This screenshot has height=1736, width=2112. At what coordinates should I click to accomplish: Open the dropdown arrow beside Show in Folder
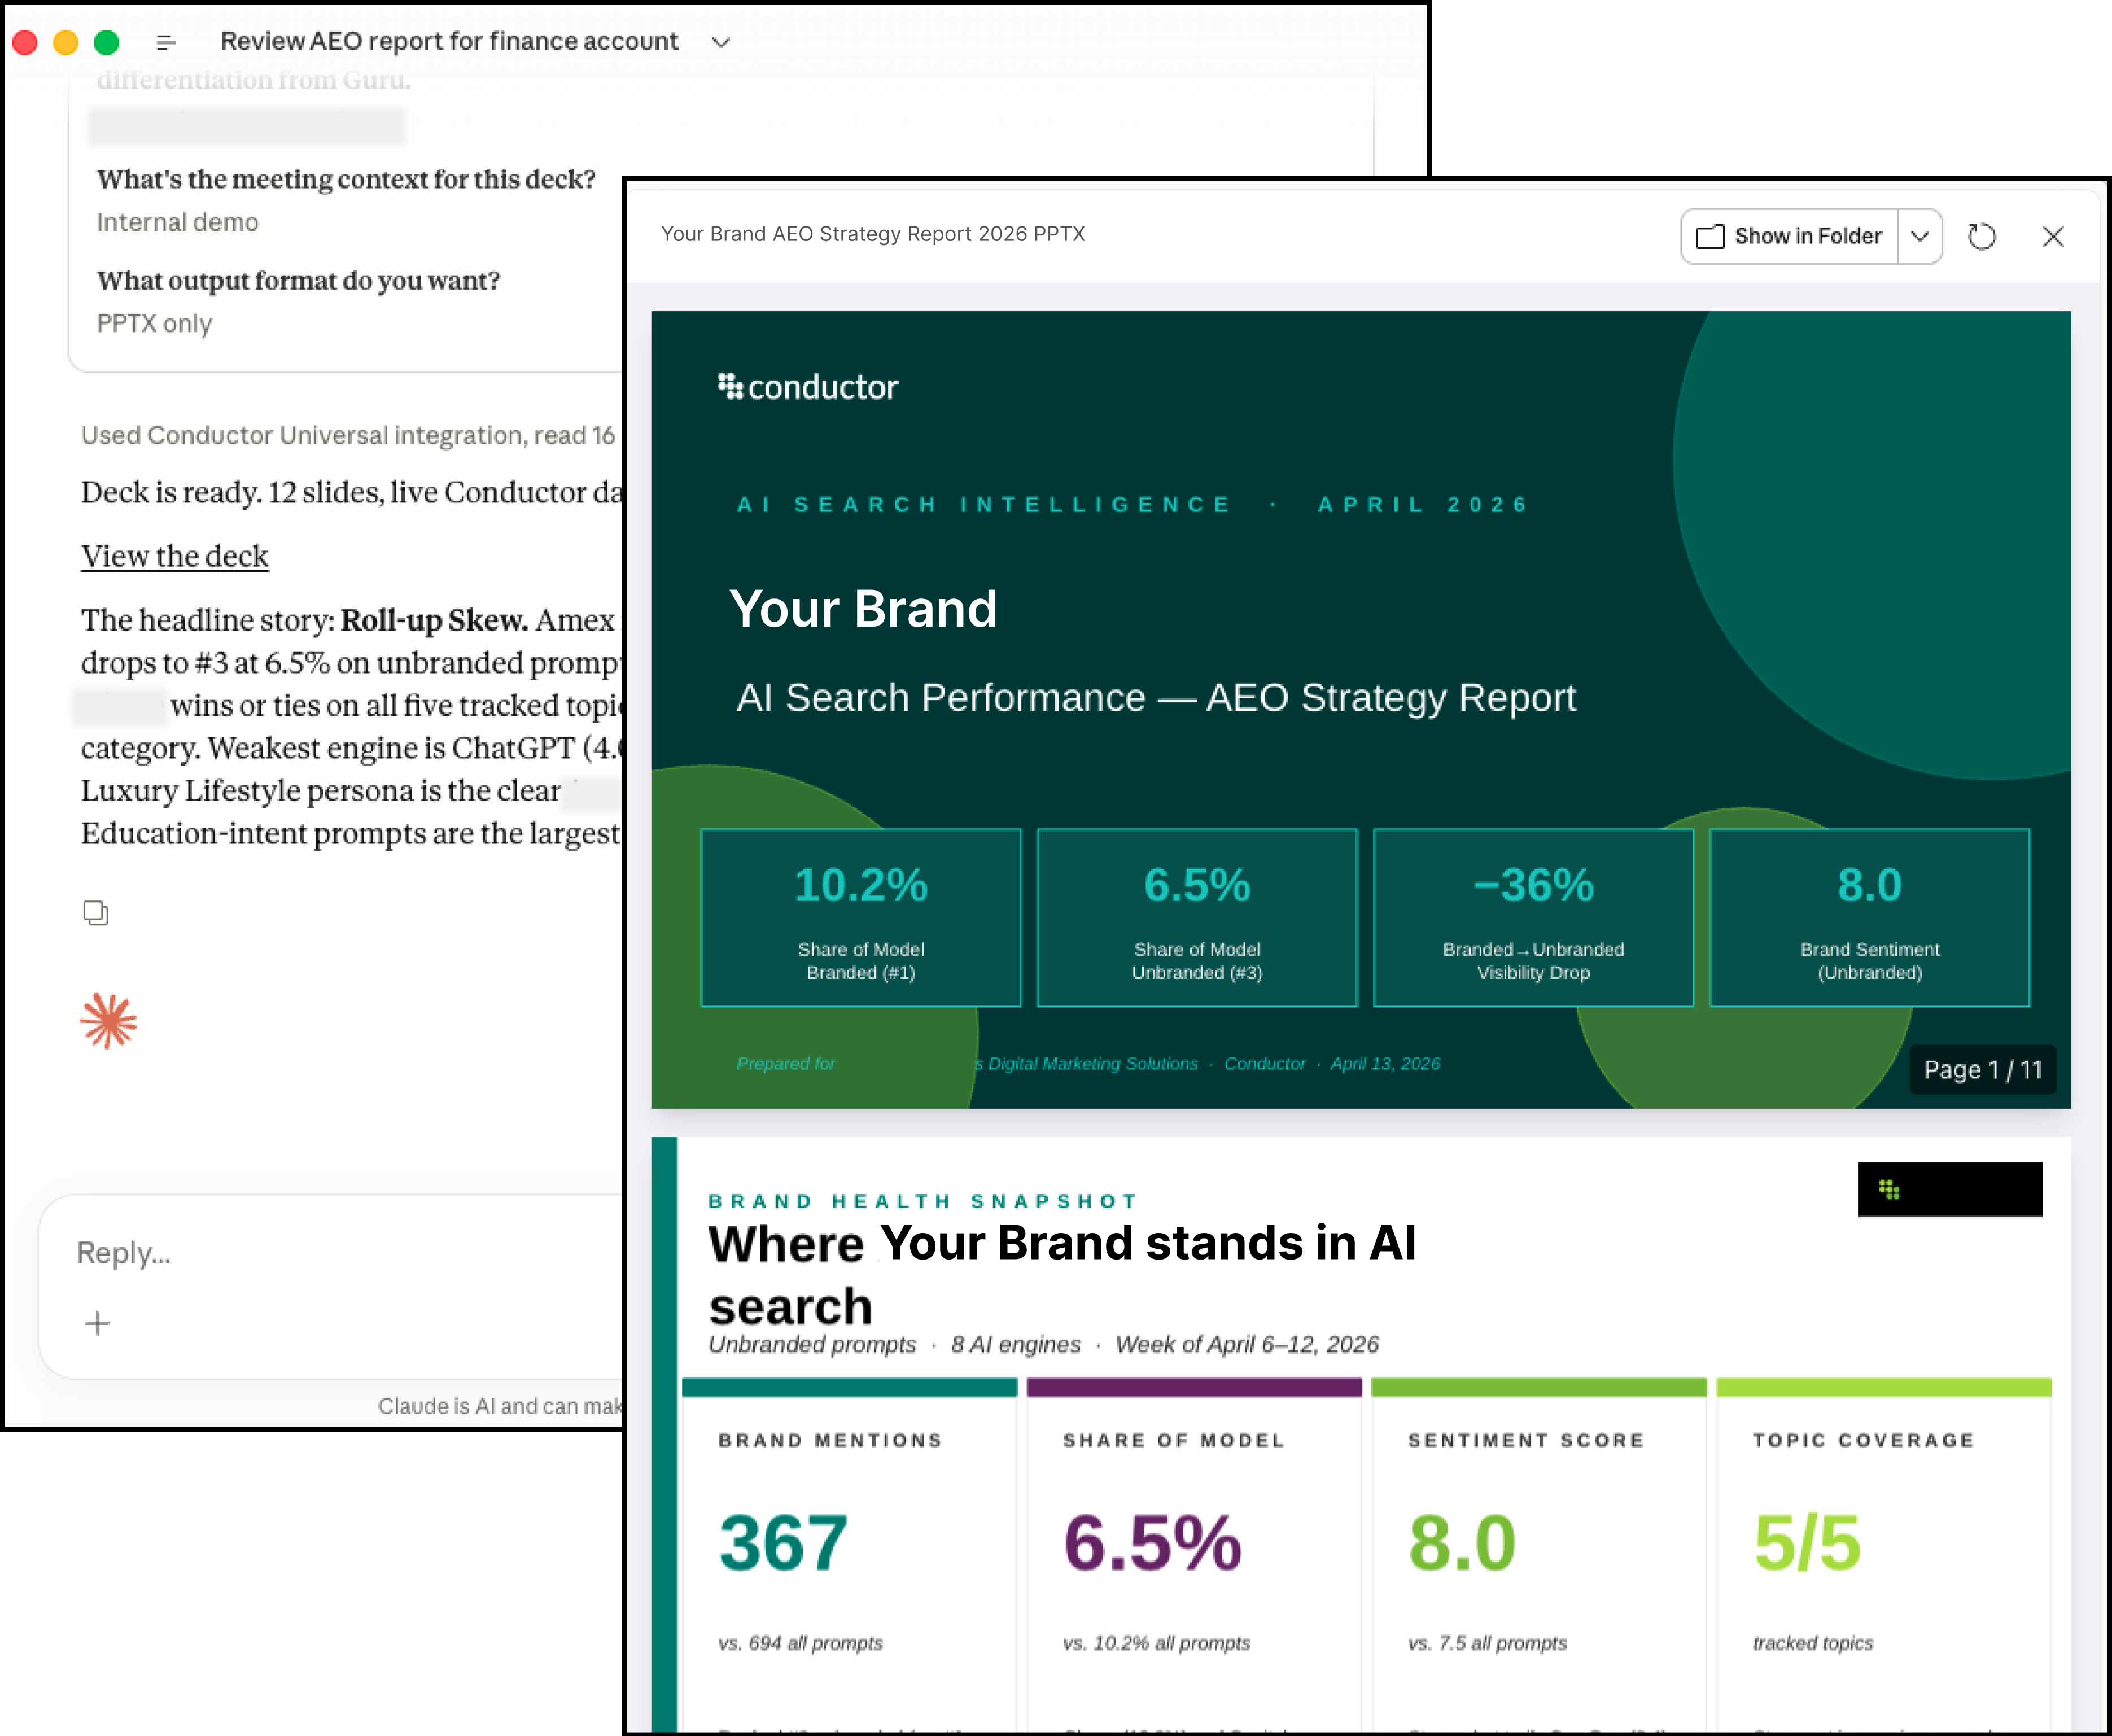[1919, 236]
